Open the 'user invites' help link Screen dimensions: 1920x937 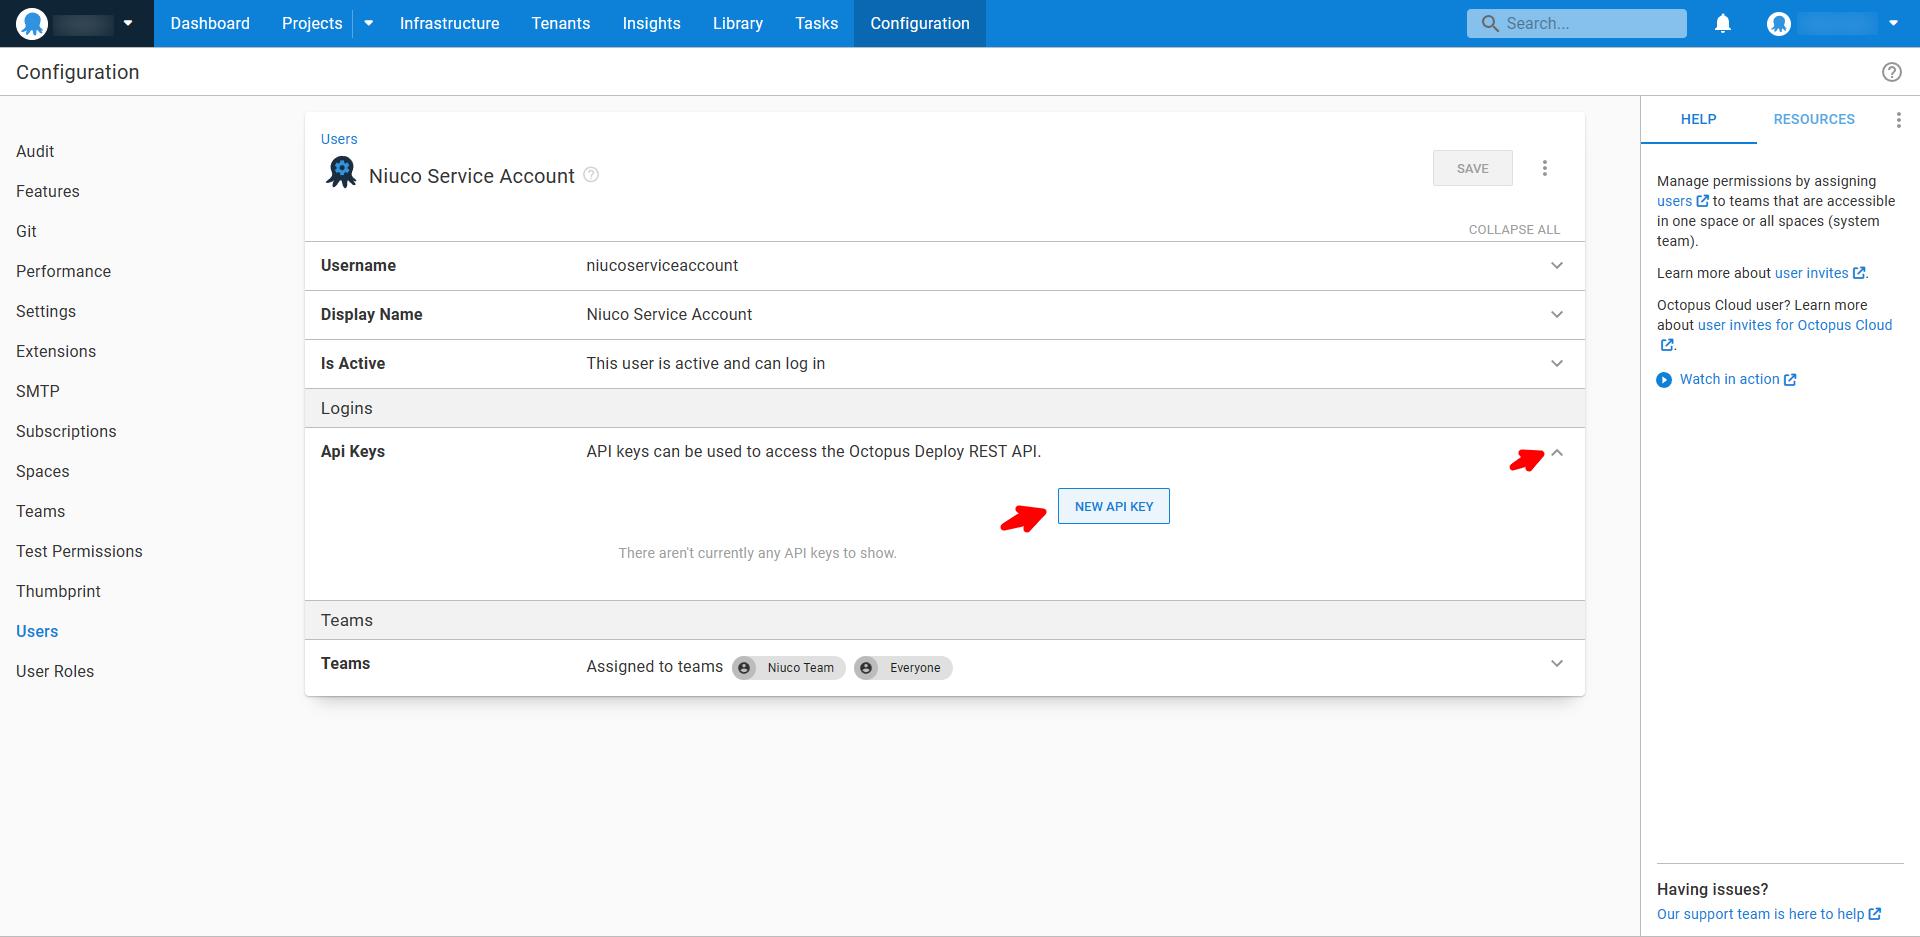(x=1811, y=273)
